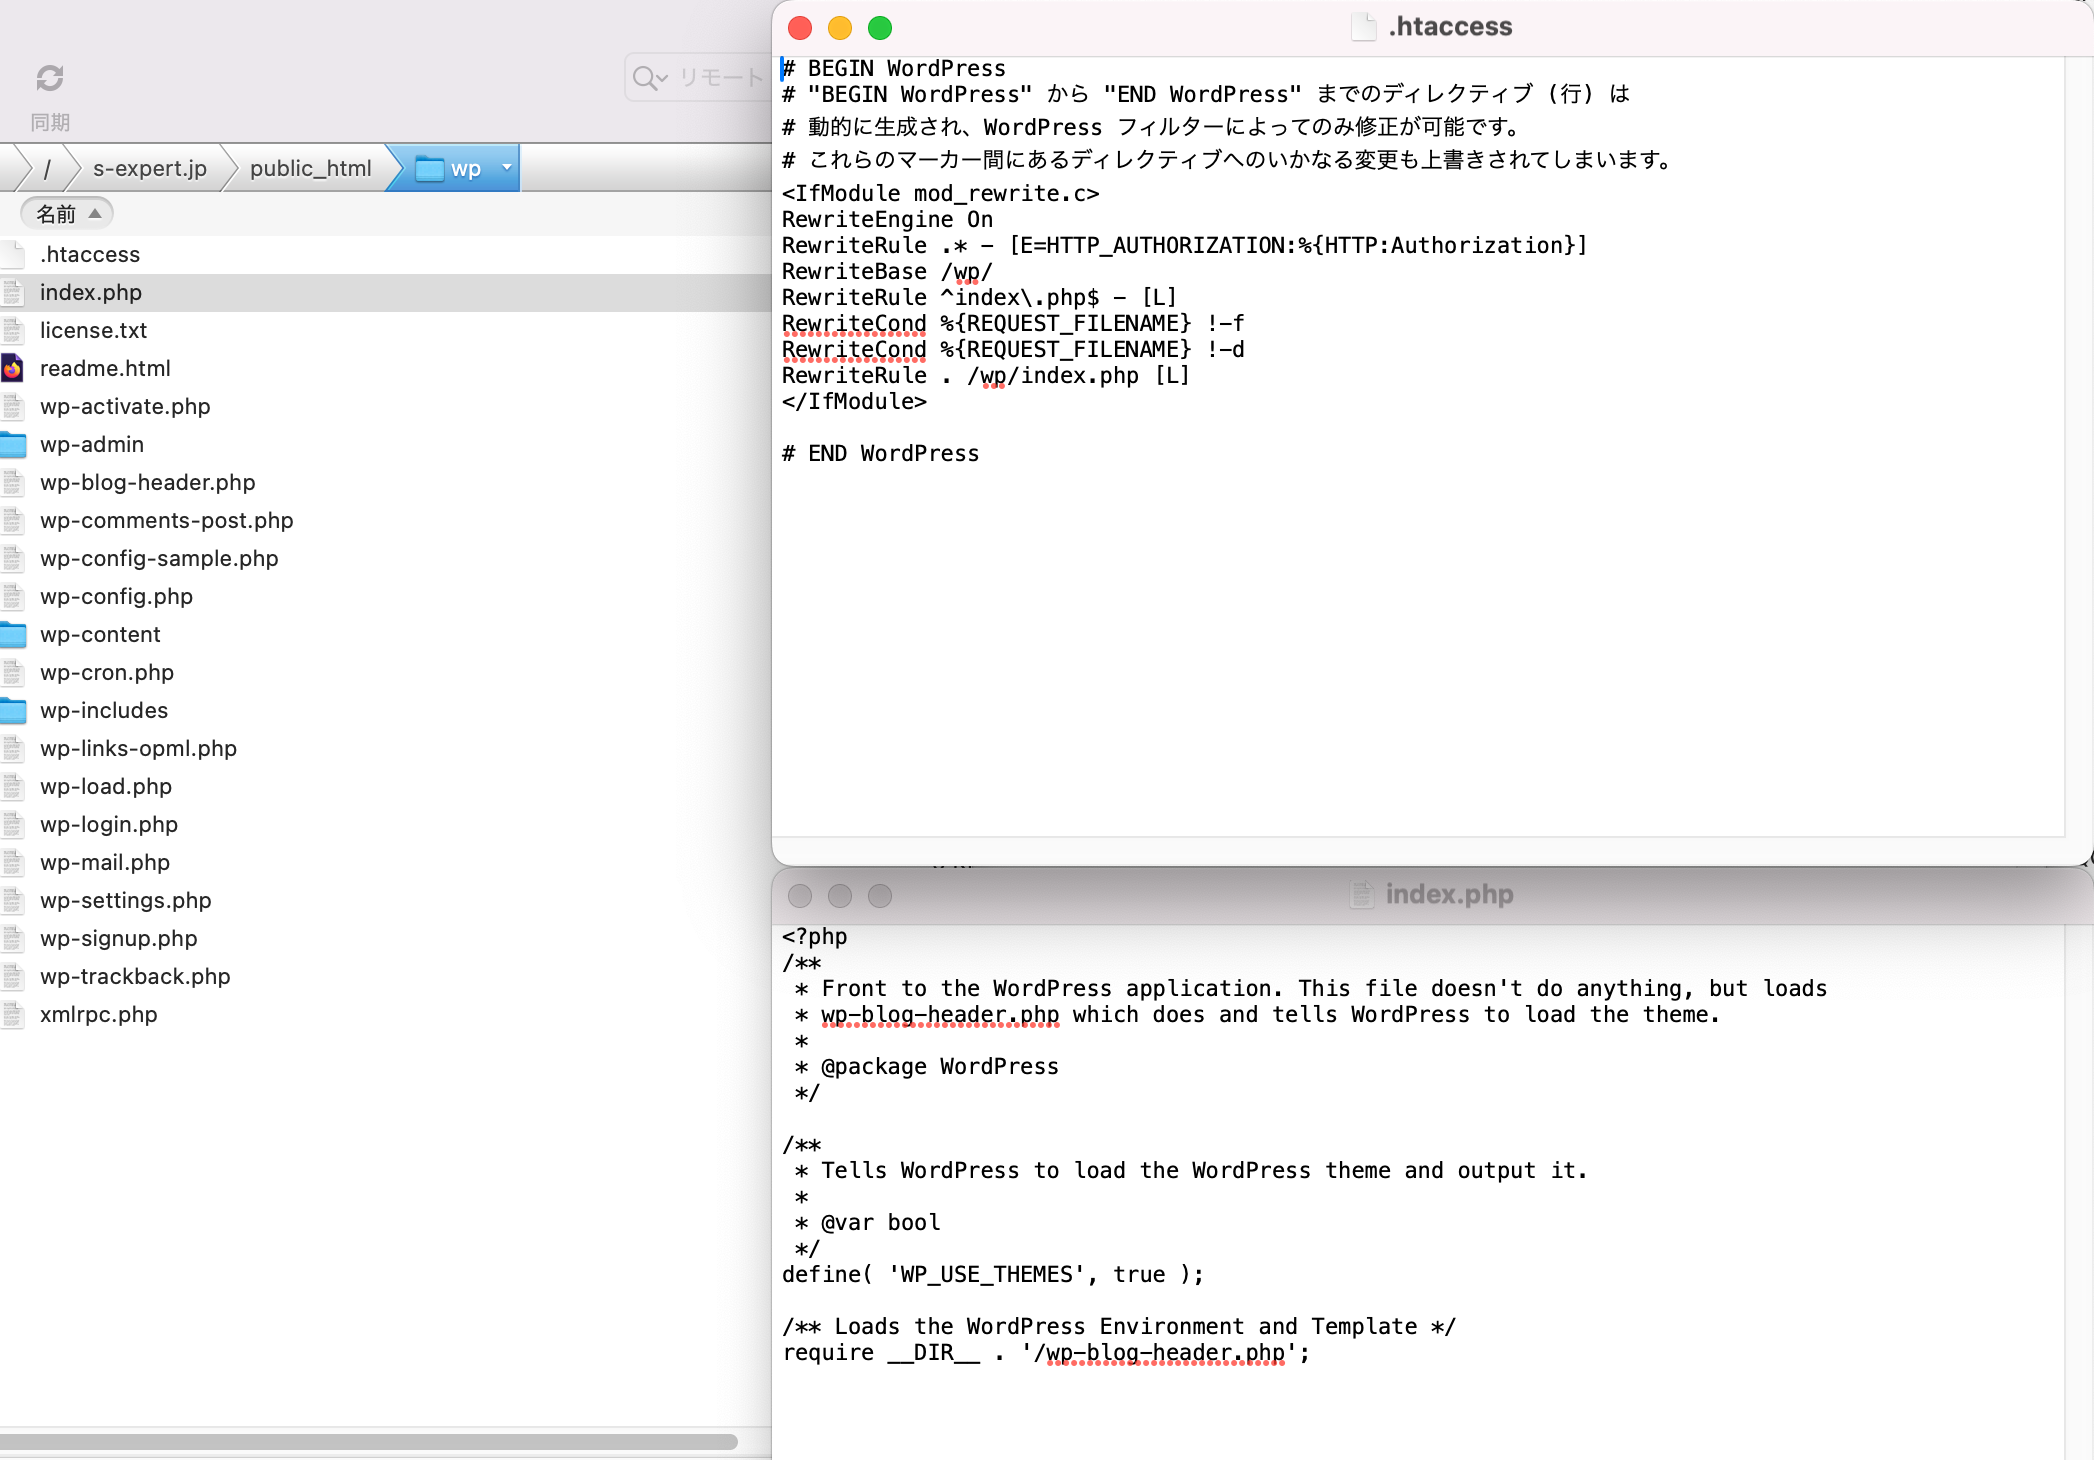The image size is (2094, 1460).
Task: Click the wp-admin folder icon
Action: point(13,444)
